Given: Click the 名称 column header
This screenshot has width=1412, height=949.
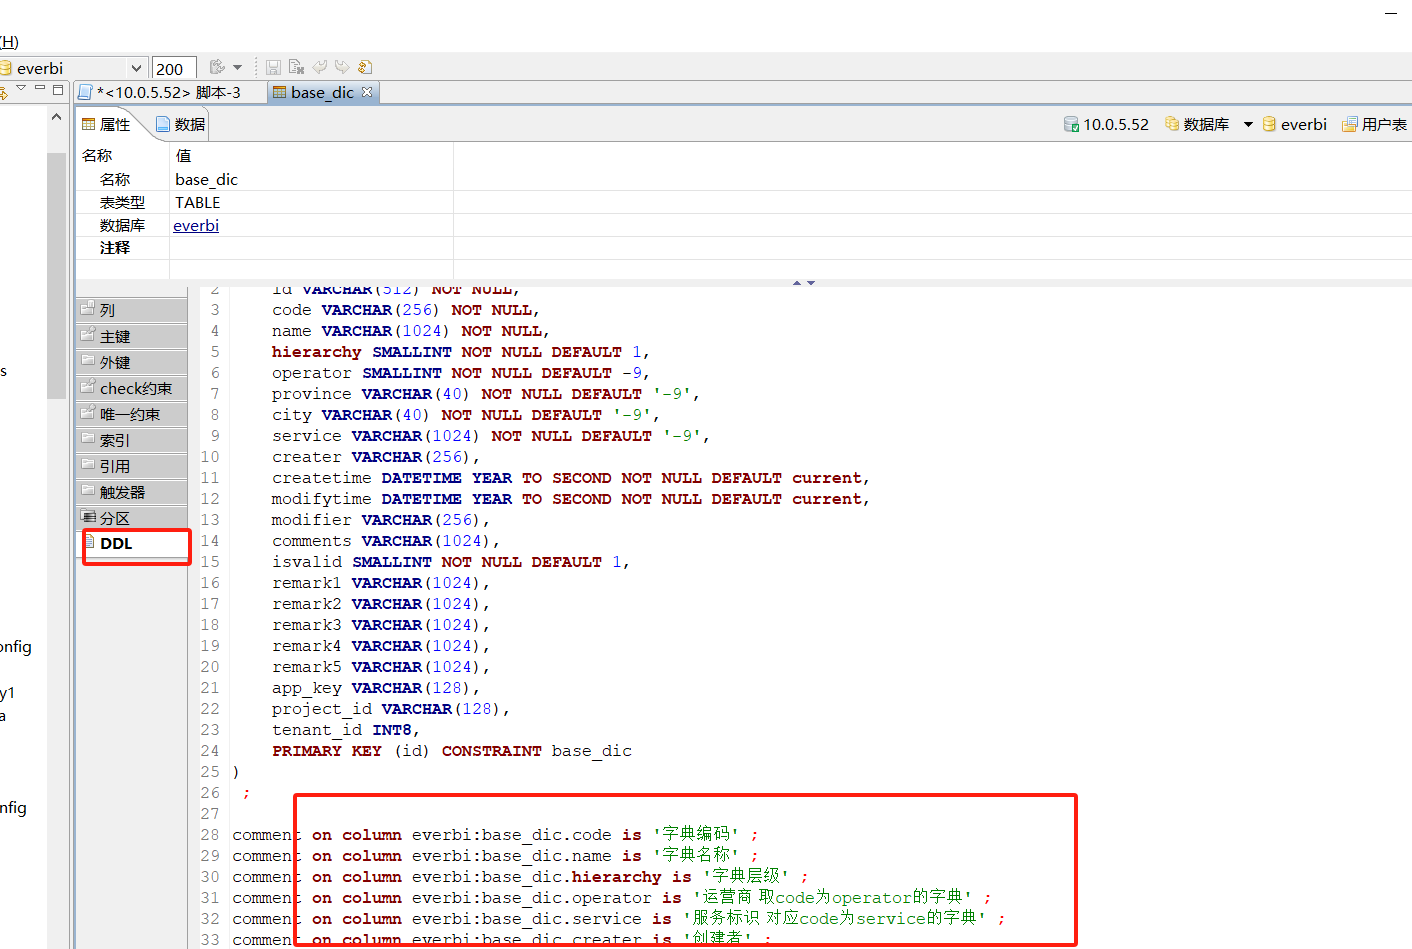Looking at the screenshot, I should [97, 155].
